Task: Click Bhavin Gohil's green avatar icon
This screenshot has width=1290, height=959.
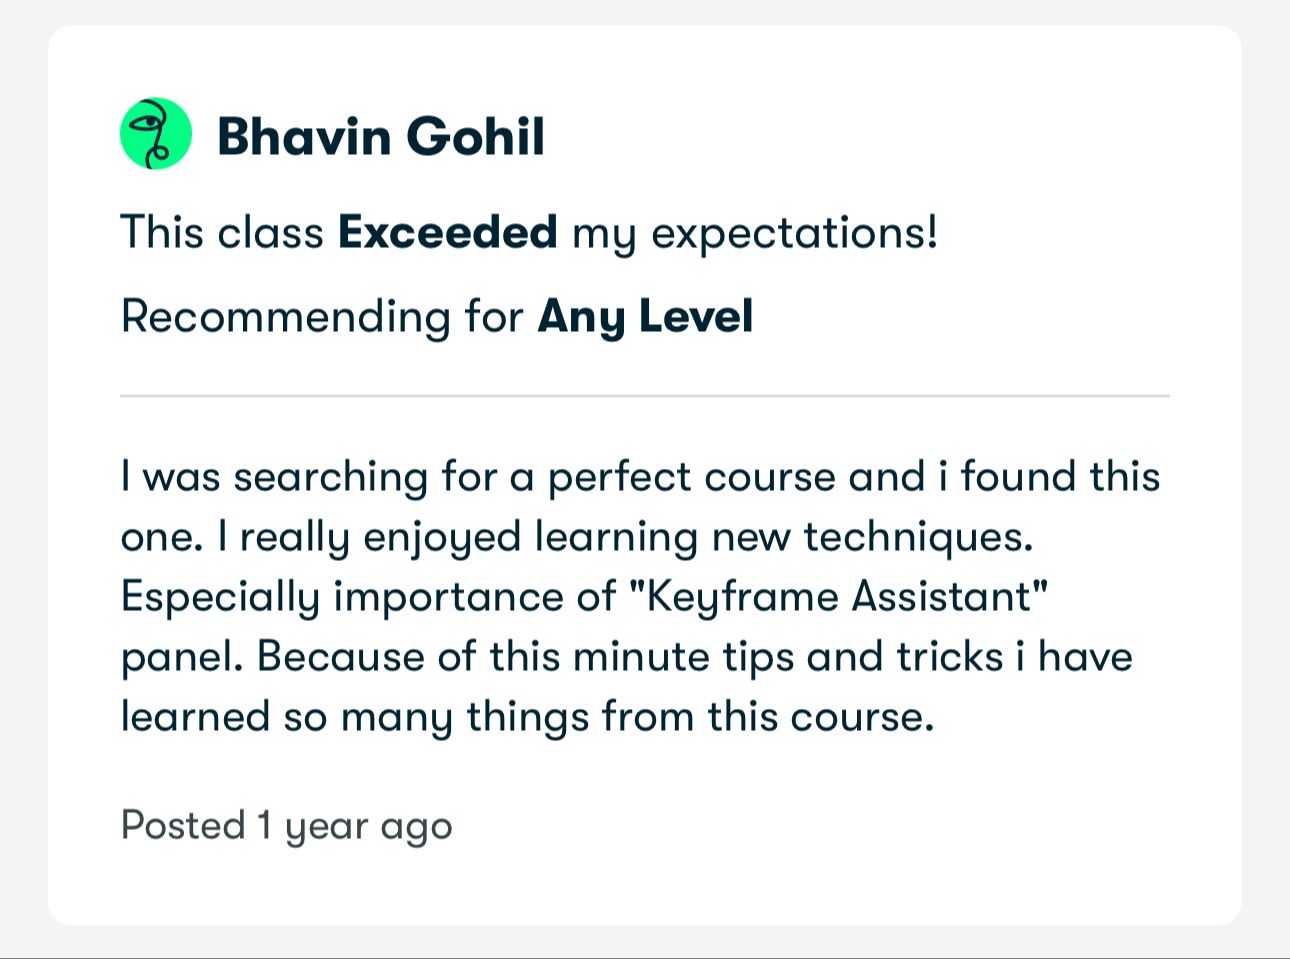Action: [155, 133]
